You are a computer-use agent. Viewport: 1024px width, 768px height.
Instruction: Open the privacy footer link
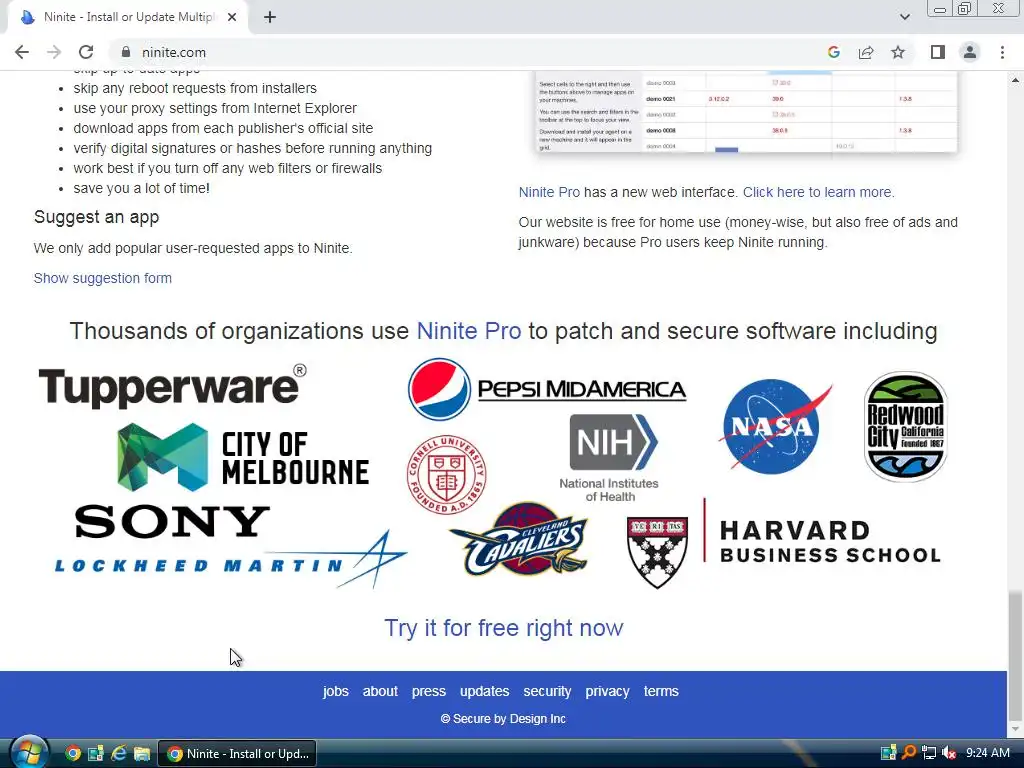pos(607,691)
